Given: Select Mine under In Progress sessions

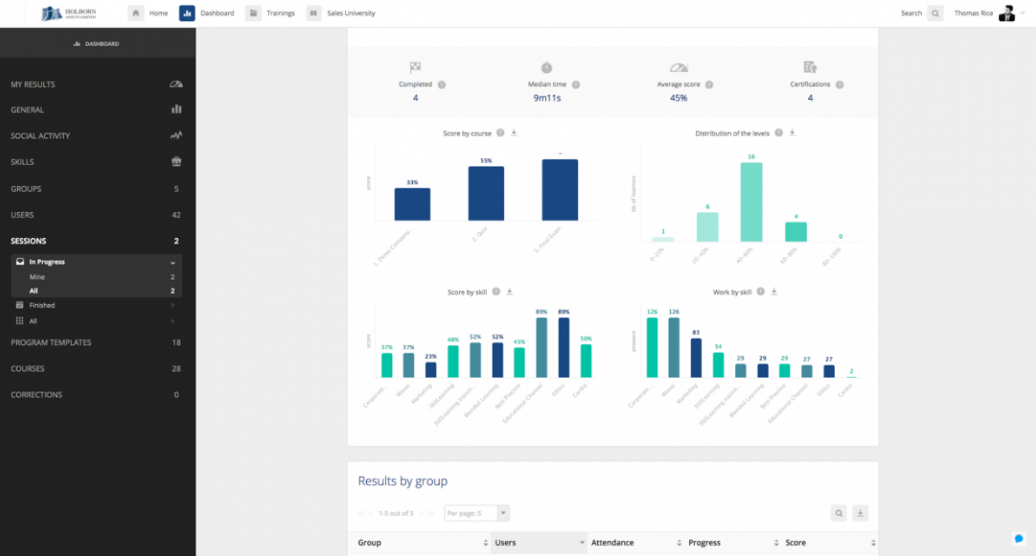Looking at the screenshot, I should [x=37, y=276].
